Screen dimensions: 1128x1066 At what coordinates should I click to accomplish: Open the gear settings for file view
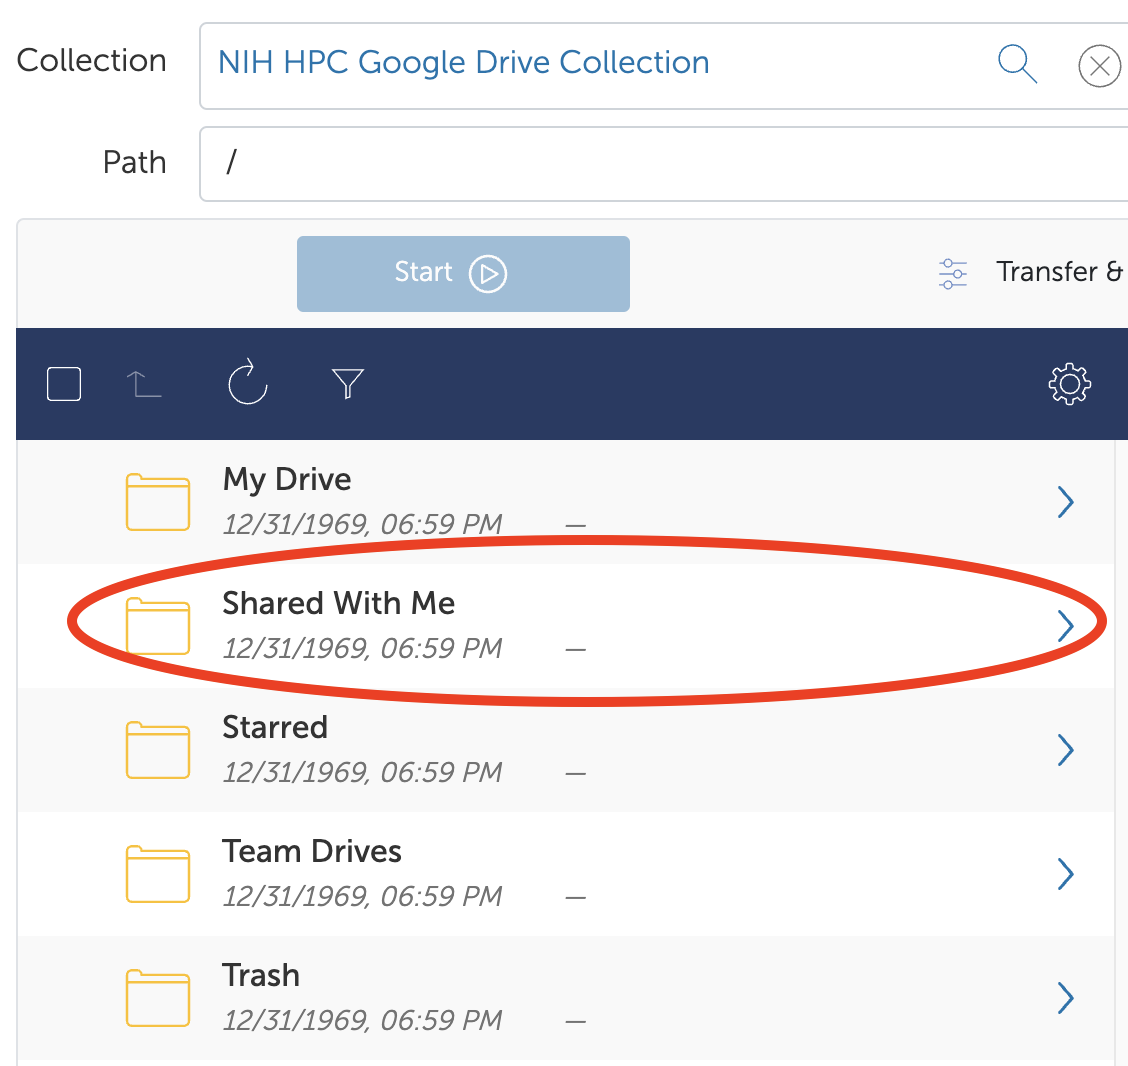(1069, 384)
